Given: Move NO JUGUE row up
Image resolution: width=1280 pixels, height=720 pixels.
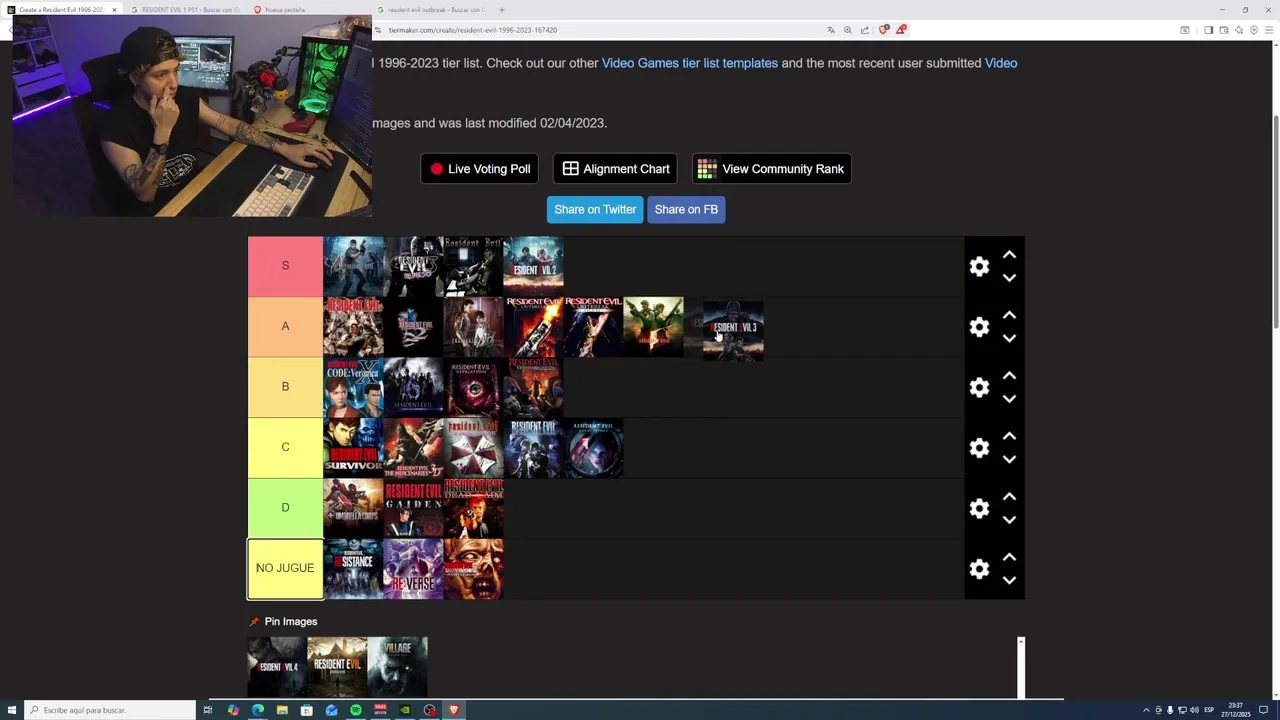Looking at the screenshot, I should pos(1009,557).
